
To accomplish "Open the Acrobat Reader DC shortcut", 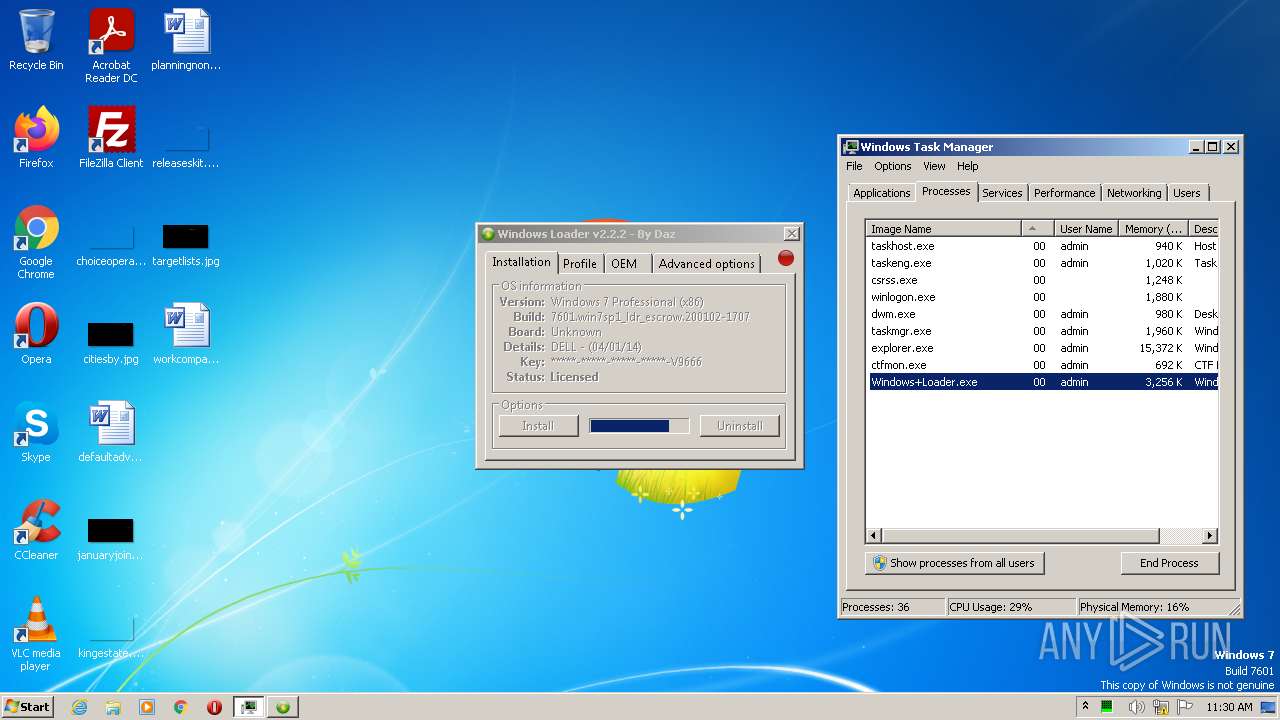I will tap(111, 46).
